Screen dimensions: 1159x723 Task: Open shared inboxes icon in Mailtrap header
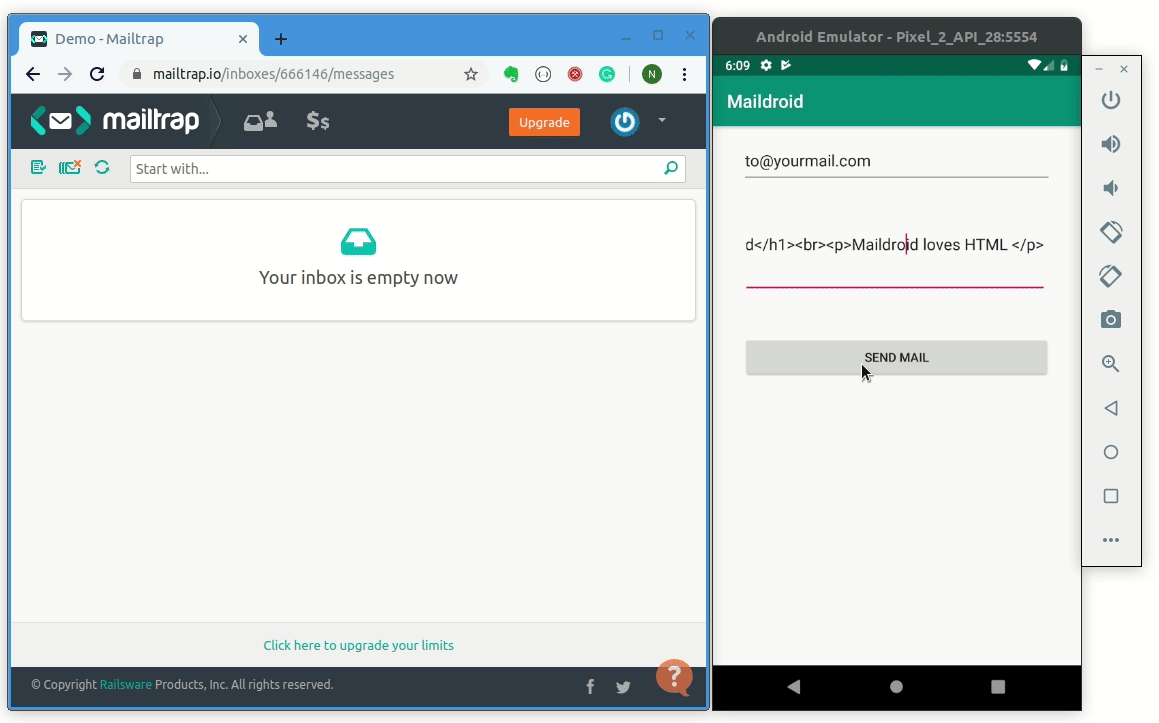260,121
